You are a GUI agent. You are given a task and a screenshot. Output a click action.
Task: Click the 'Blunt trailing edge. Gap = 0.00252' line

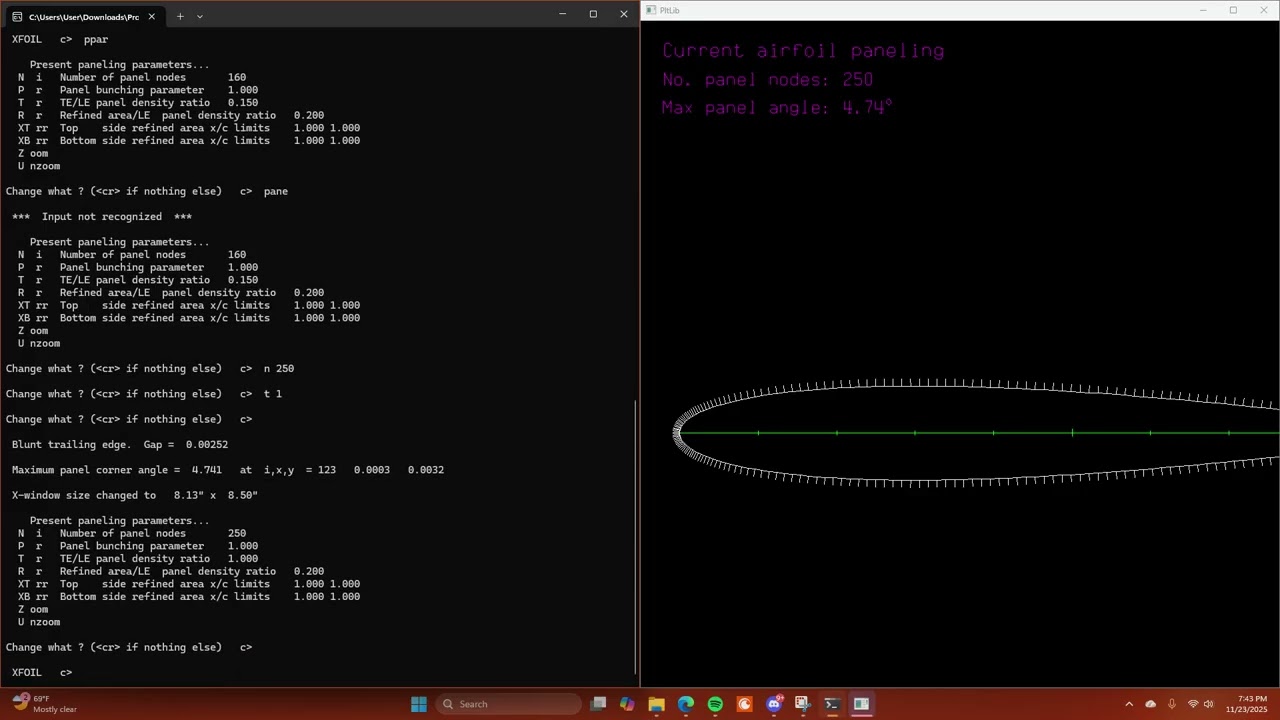click(120, 445)
